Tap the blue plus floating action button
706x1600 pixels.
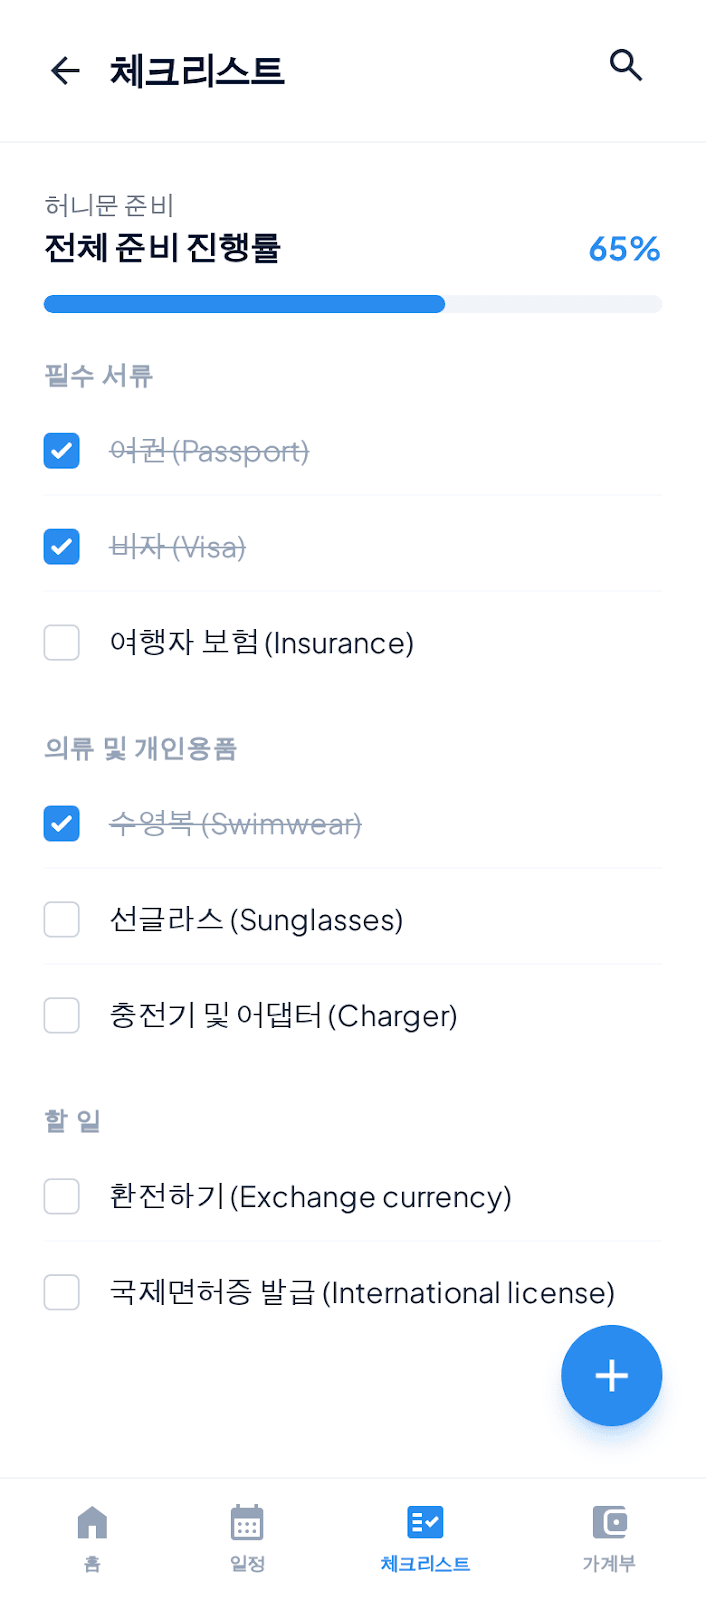611,1375
